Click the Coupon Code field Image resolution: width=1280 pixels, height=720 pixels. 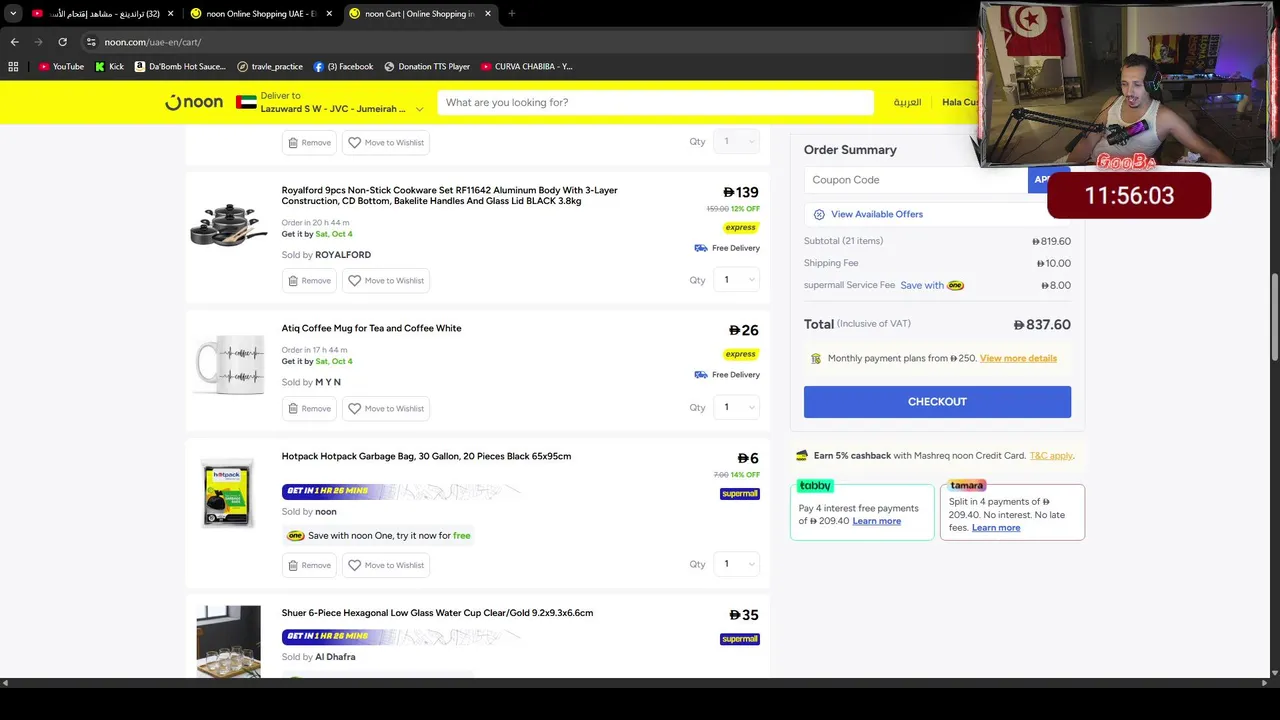pyautogui.click(x=916, y=180)
